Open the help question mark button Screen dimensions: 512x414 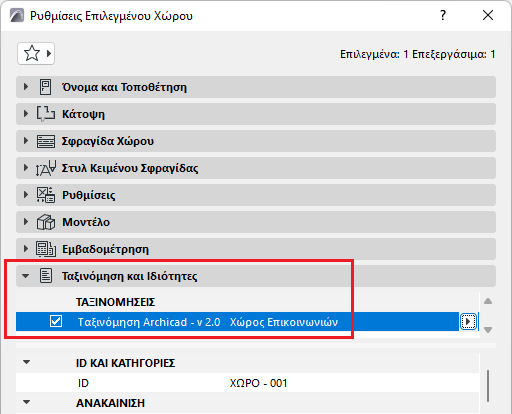tap(443, 15)
